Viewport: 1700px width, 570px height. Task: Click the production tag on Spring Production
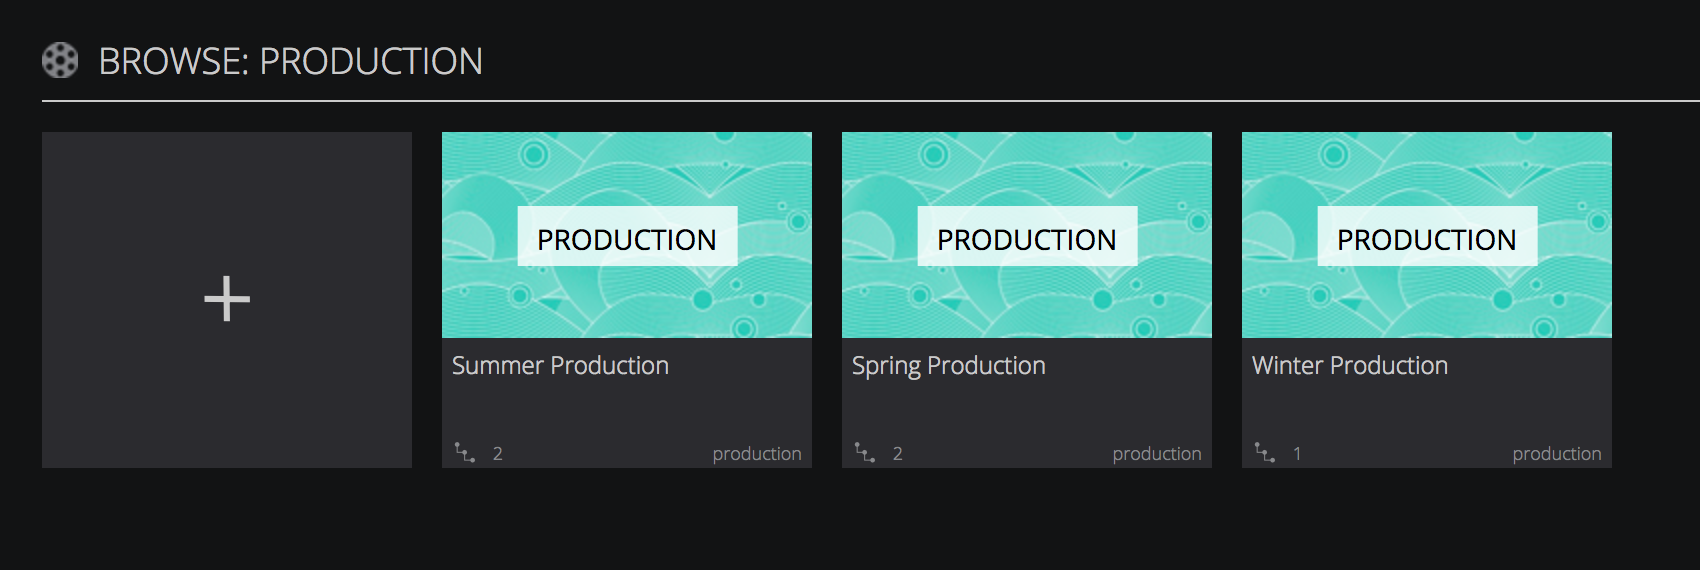coord(1156,454)
